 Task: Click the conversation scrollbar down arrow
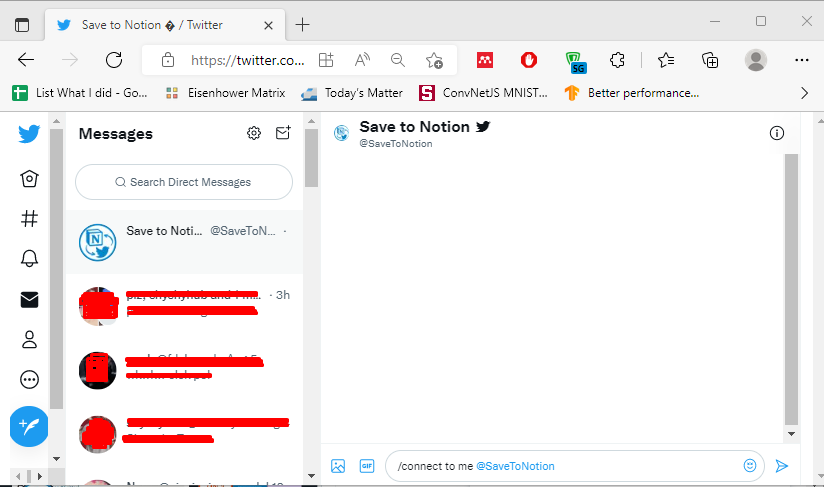point(791,434)
